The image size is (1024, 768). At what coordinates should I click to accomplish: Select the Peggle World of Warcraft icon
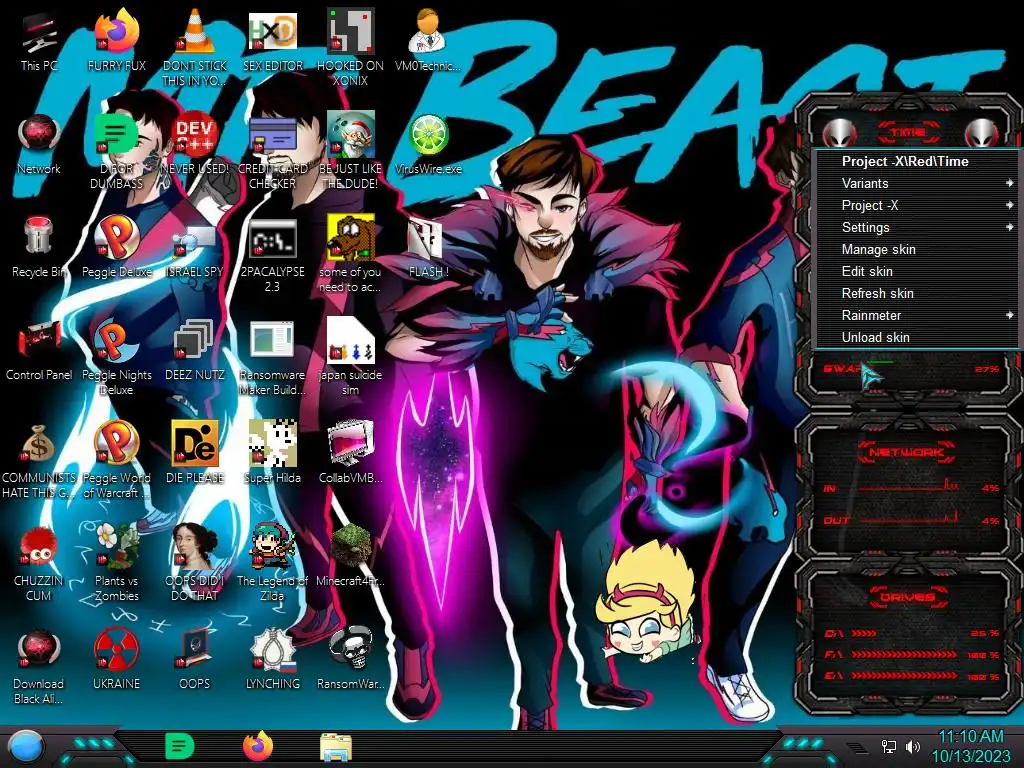tap(116, 460)
